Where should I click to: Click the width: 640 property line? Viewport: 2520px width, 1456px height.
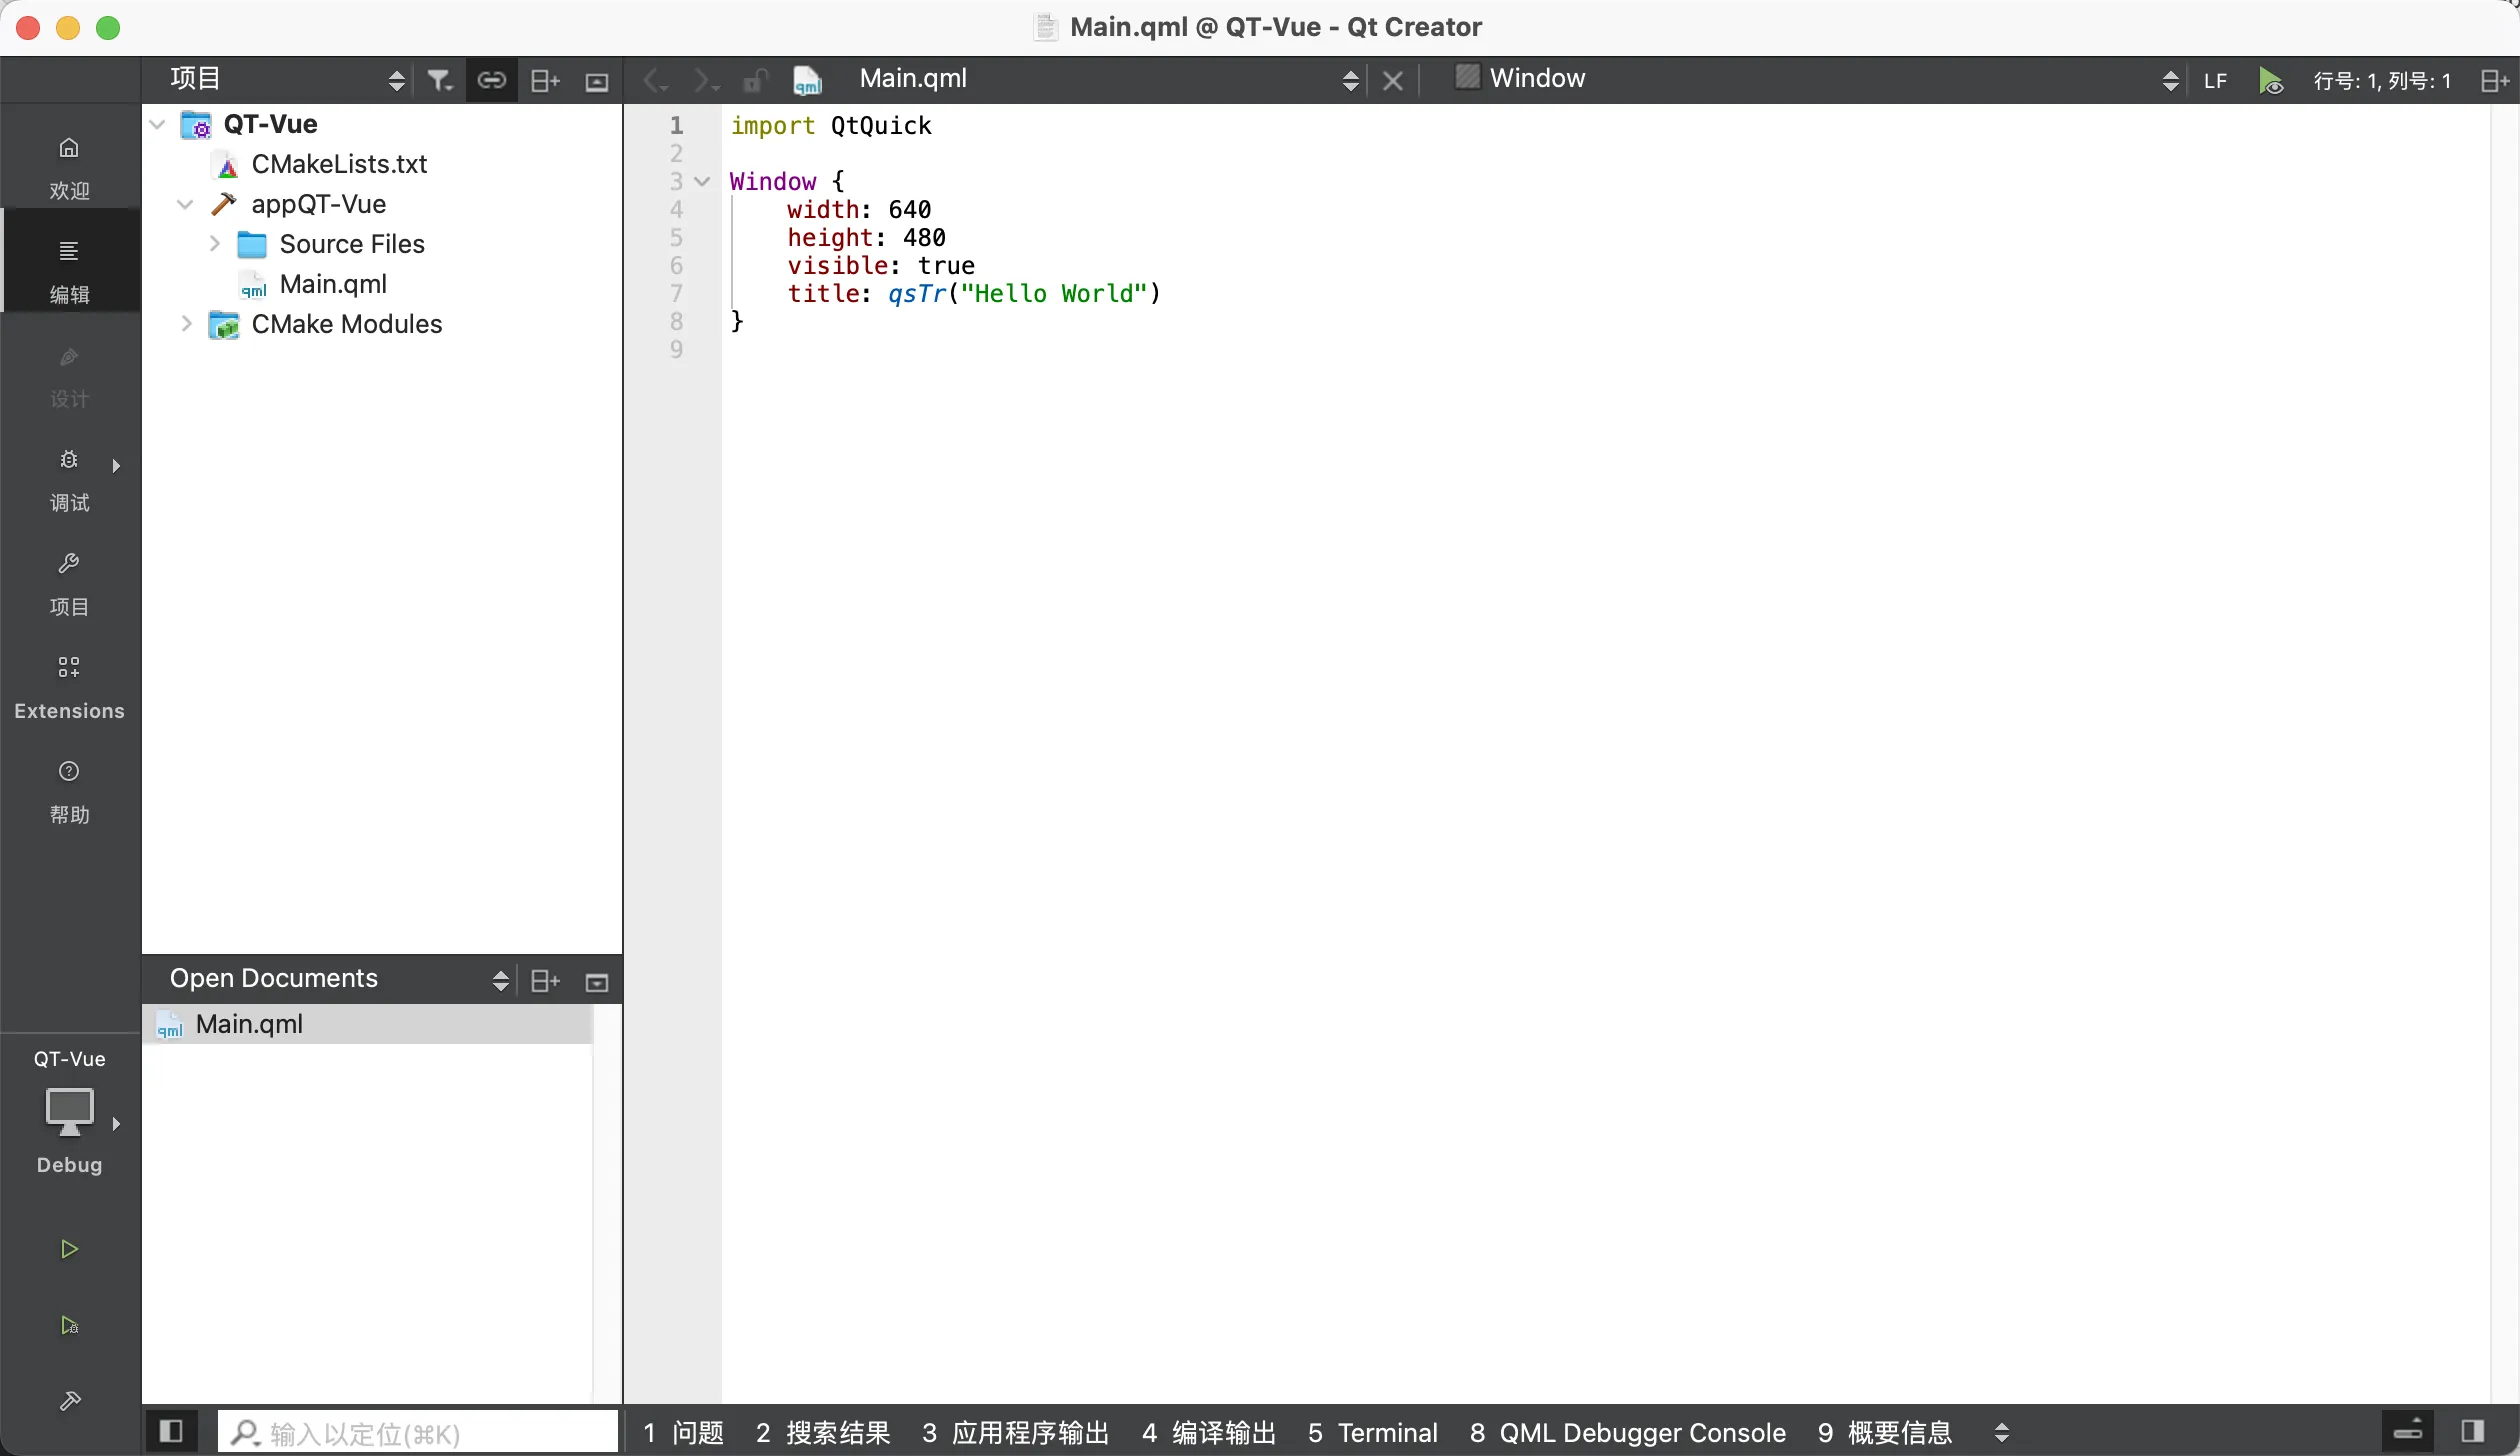[x=858, y=210]
